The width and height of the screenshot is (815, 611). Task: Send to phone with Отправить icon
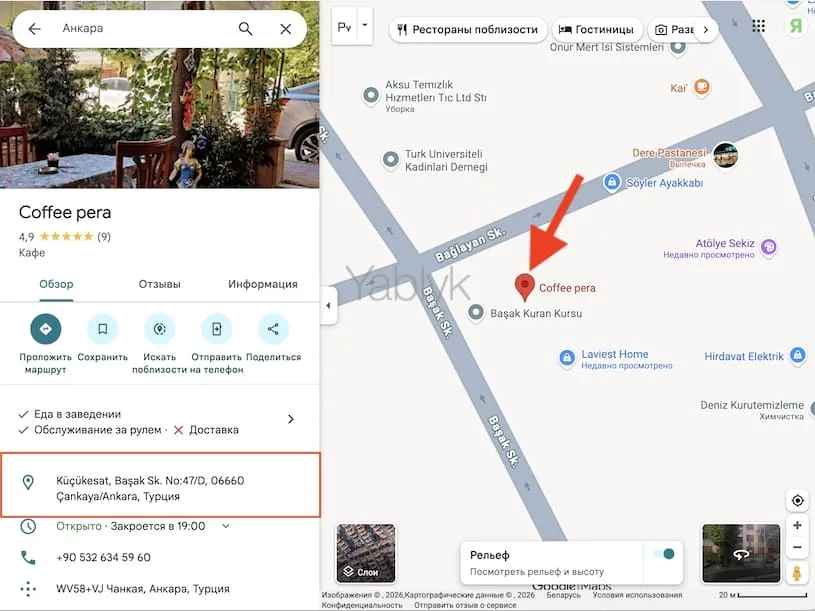point(216,329)
